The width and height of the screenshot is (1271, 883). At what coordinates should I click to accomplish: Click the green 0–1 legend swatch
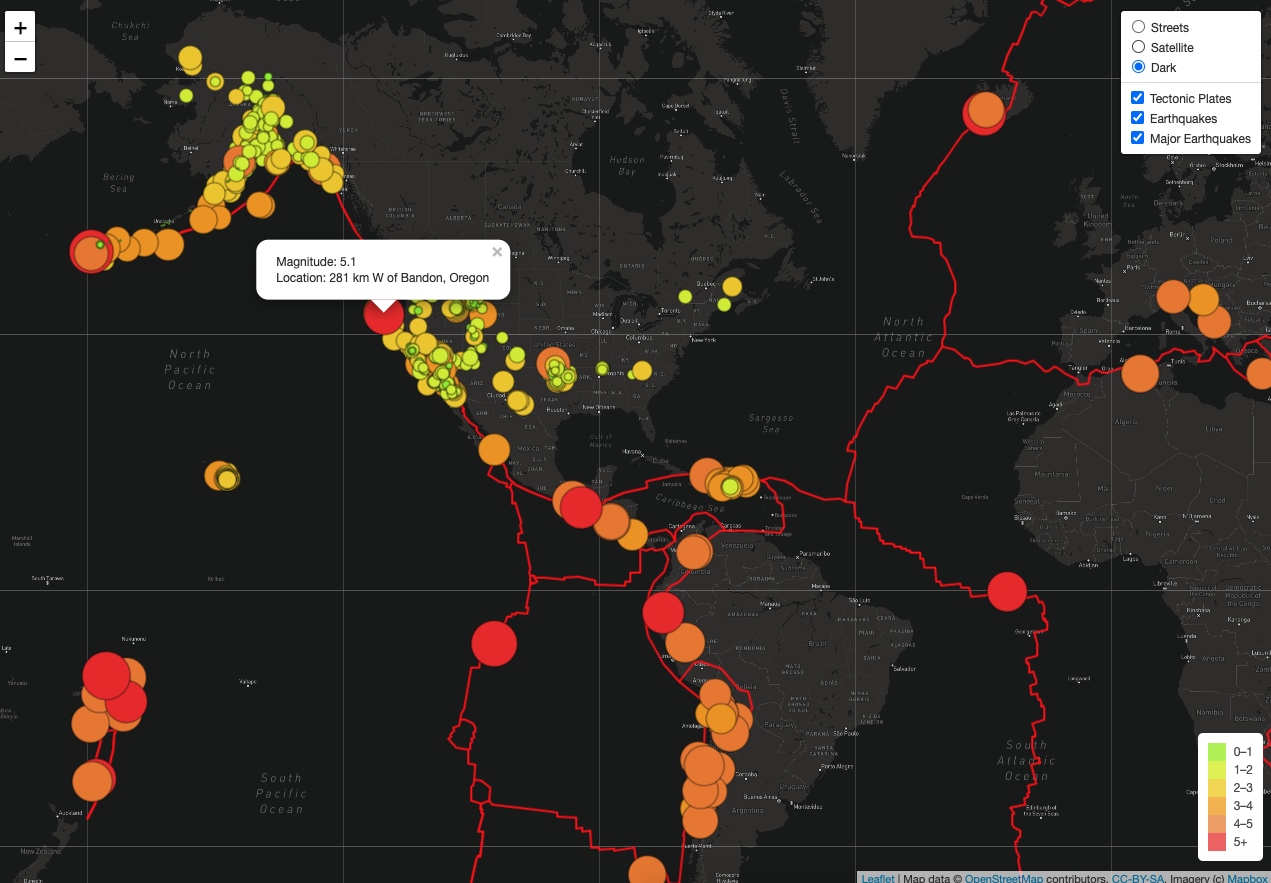tap(1216, 751)
